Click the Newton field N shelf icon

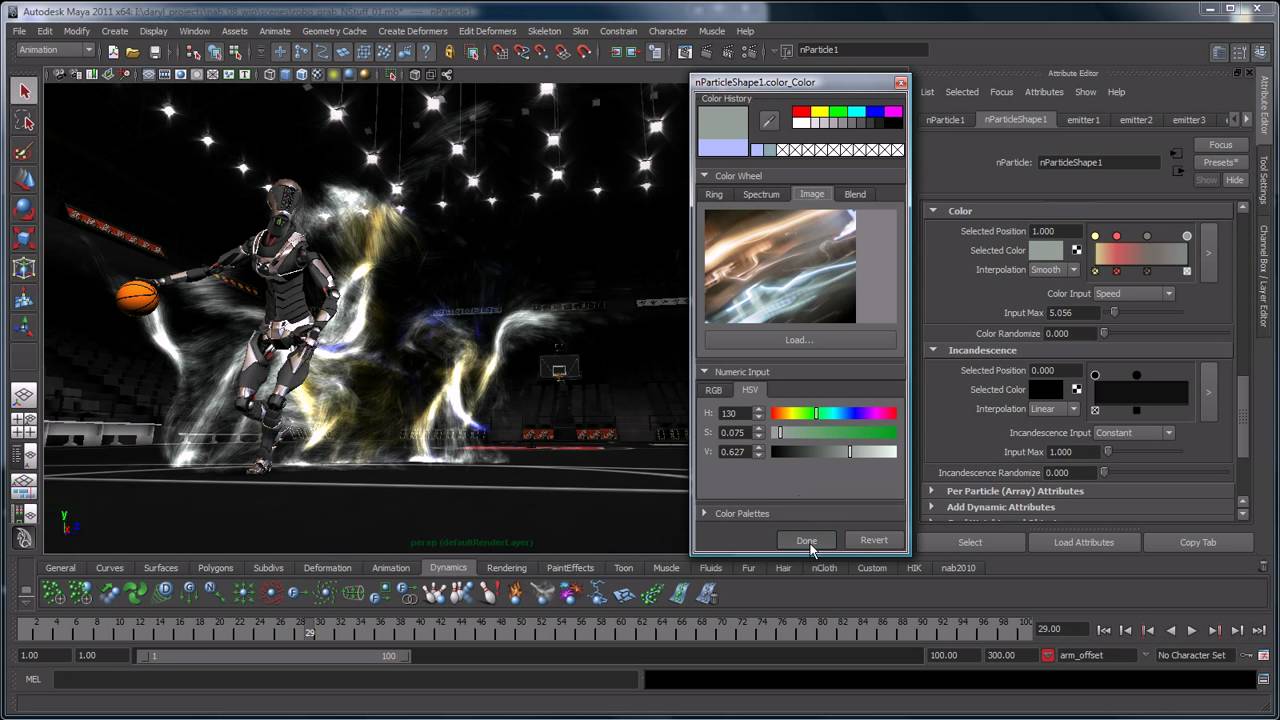[x=215, y=591]
